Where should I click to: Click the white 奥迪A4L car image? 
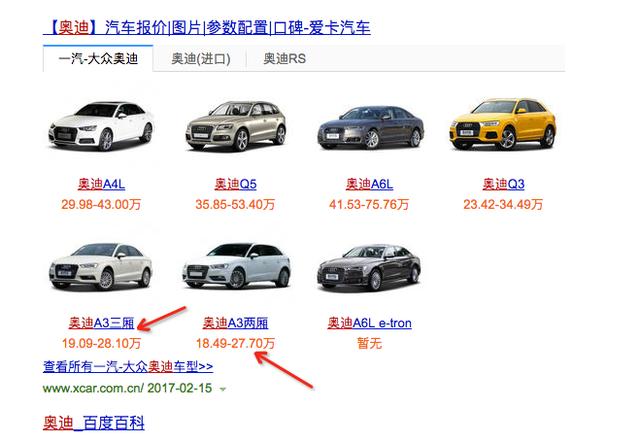pos(101,126)
